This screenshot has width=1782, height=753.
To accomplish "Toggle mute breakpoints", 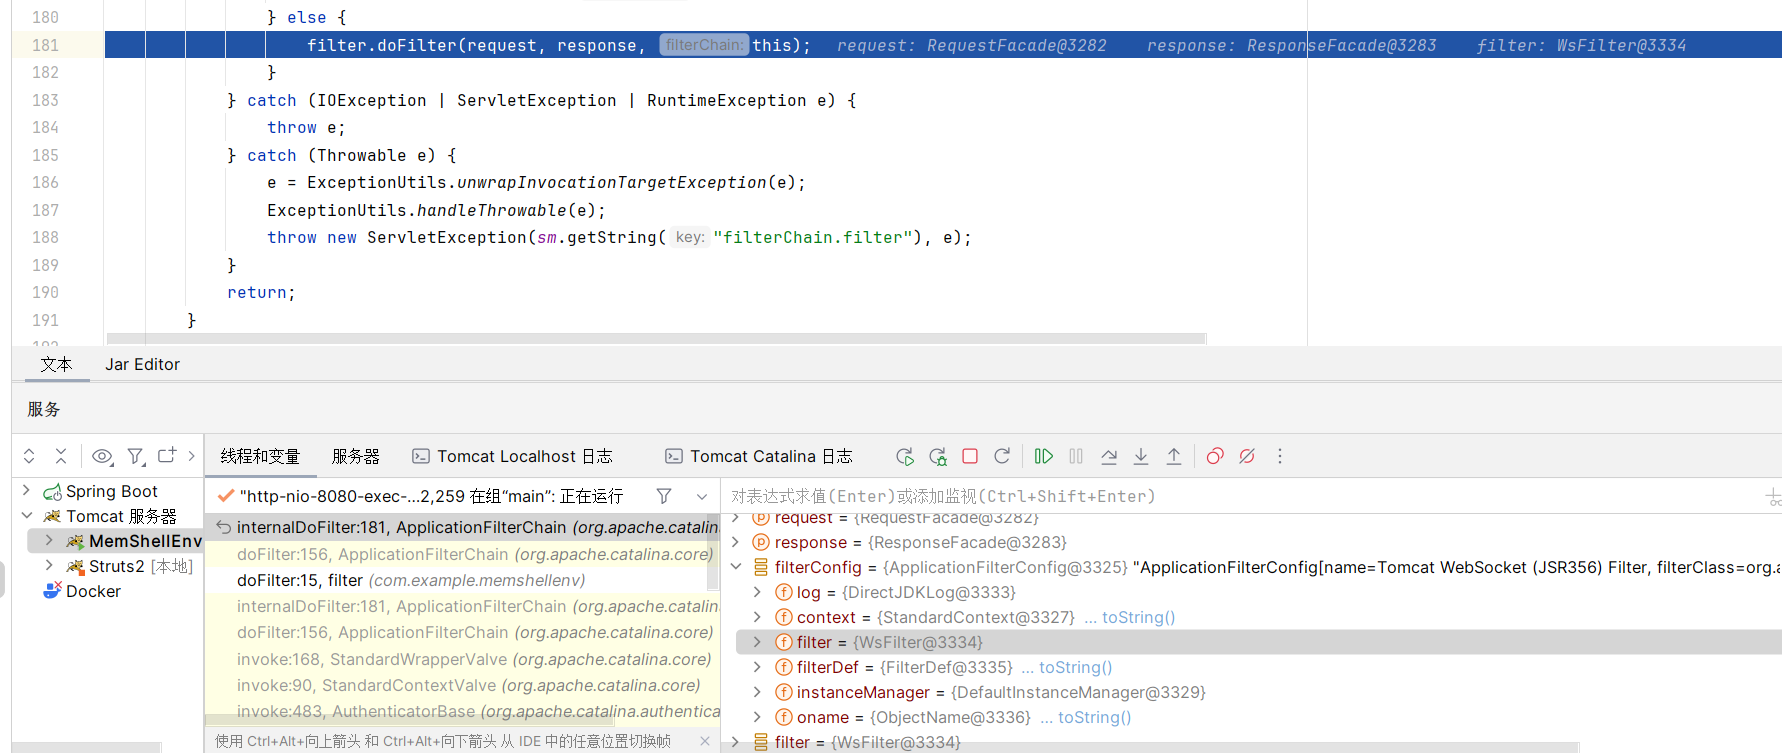I will tap(1247, 456).
